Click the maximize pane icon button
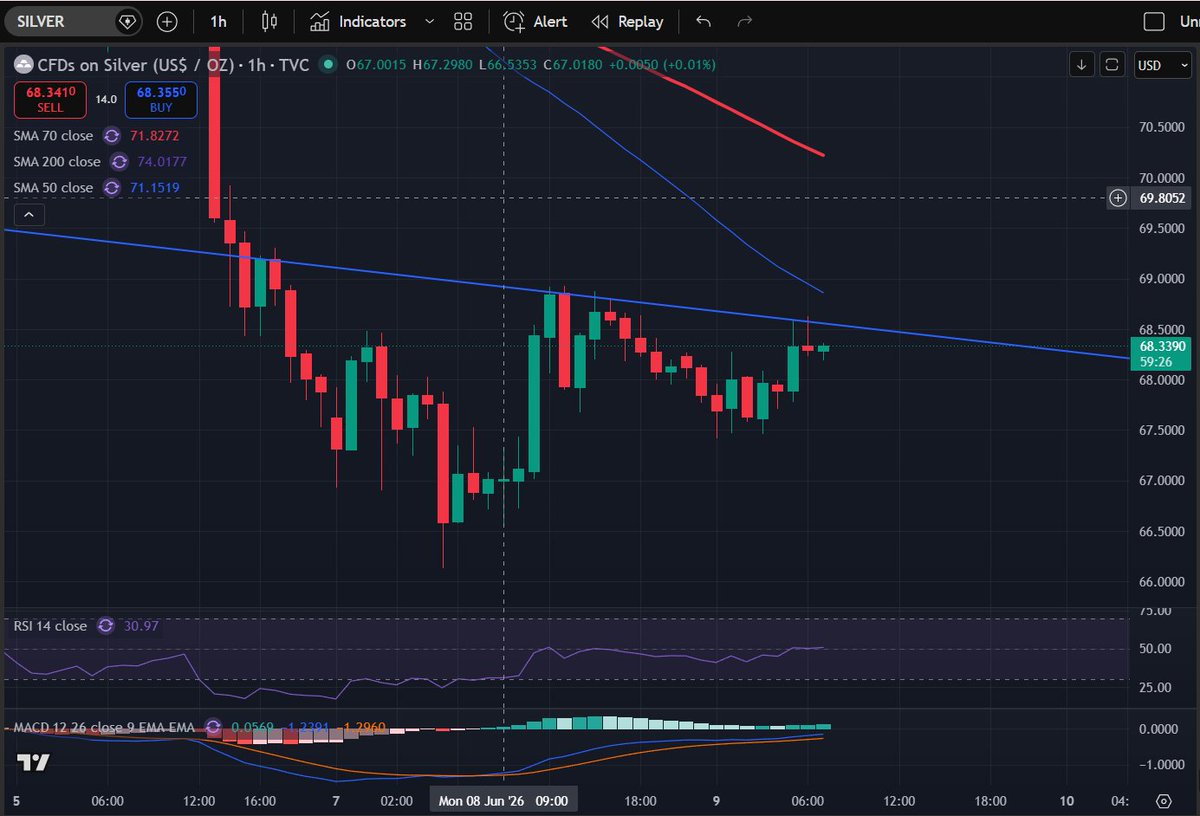Screen dimensions: 1200x816 (1111, 65)
